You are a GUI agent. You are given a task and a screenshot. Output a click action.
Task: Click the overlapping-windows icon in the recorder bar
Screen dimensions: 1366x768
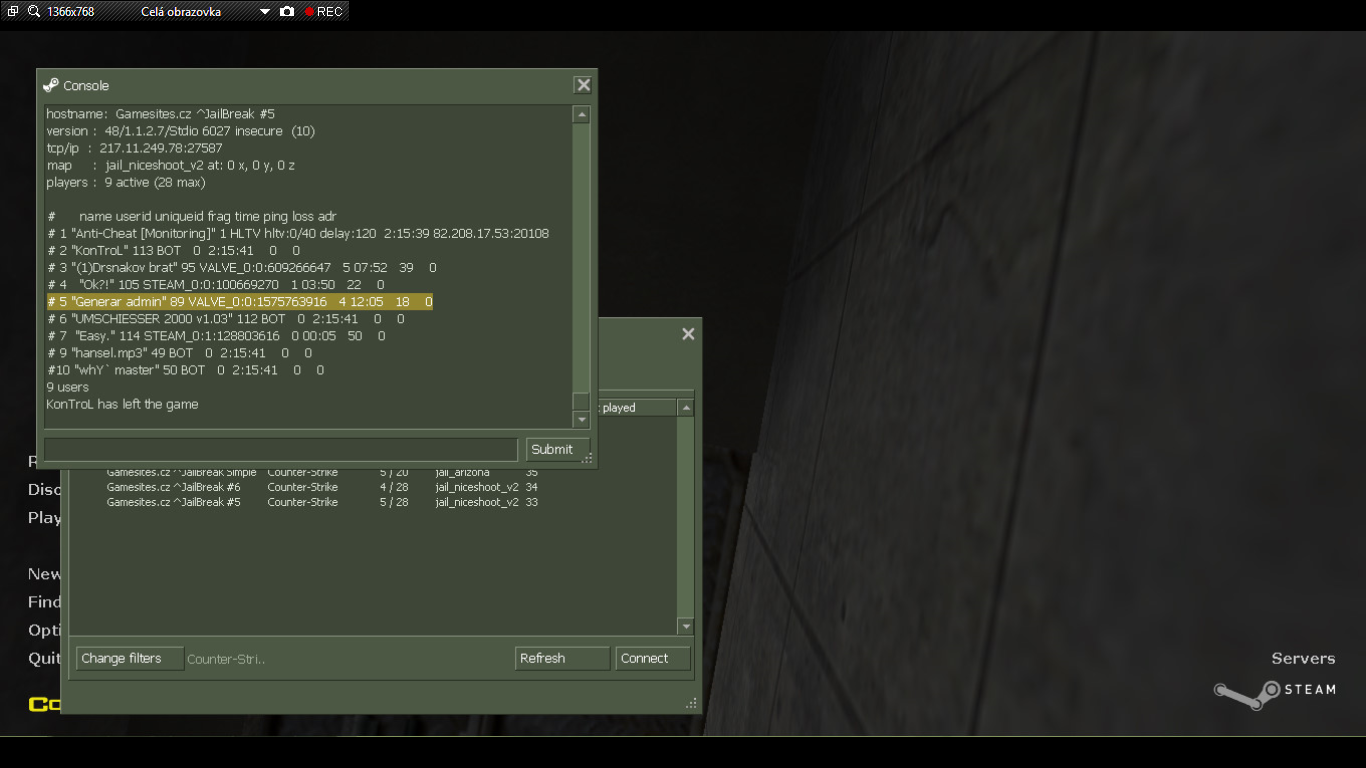(x=12, y=12)
